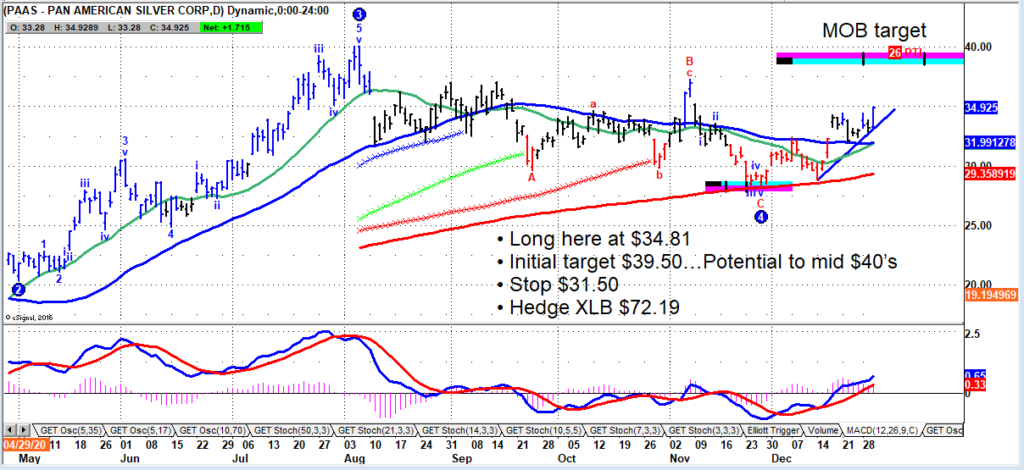
Task: Click the highlighted 04/29/20 date label
Action: [x=24, y=444]
